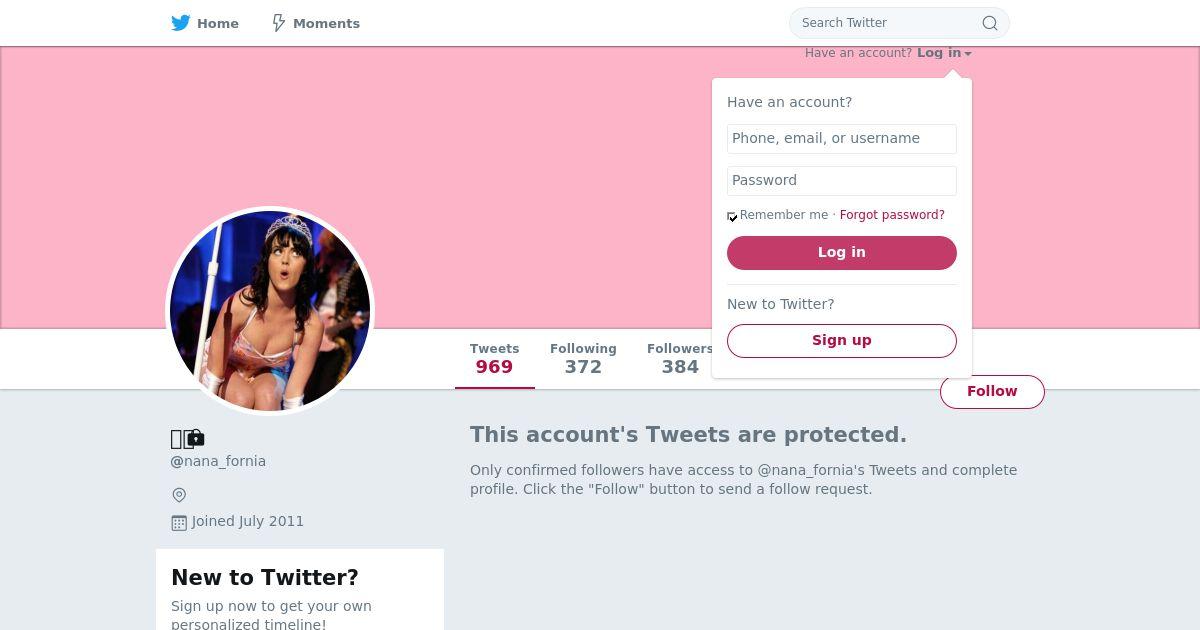Click the location pin icon
The image size is (1200, 630).
click(x=179, y=495)
